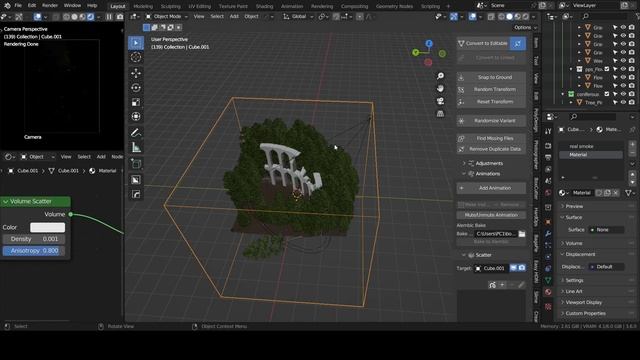This screenshot has height=360, width=640.
Task: Open the Window menu
Action: pyautogui.click(x=72, y=6)
